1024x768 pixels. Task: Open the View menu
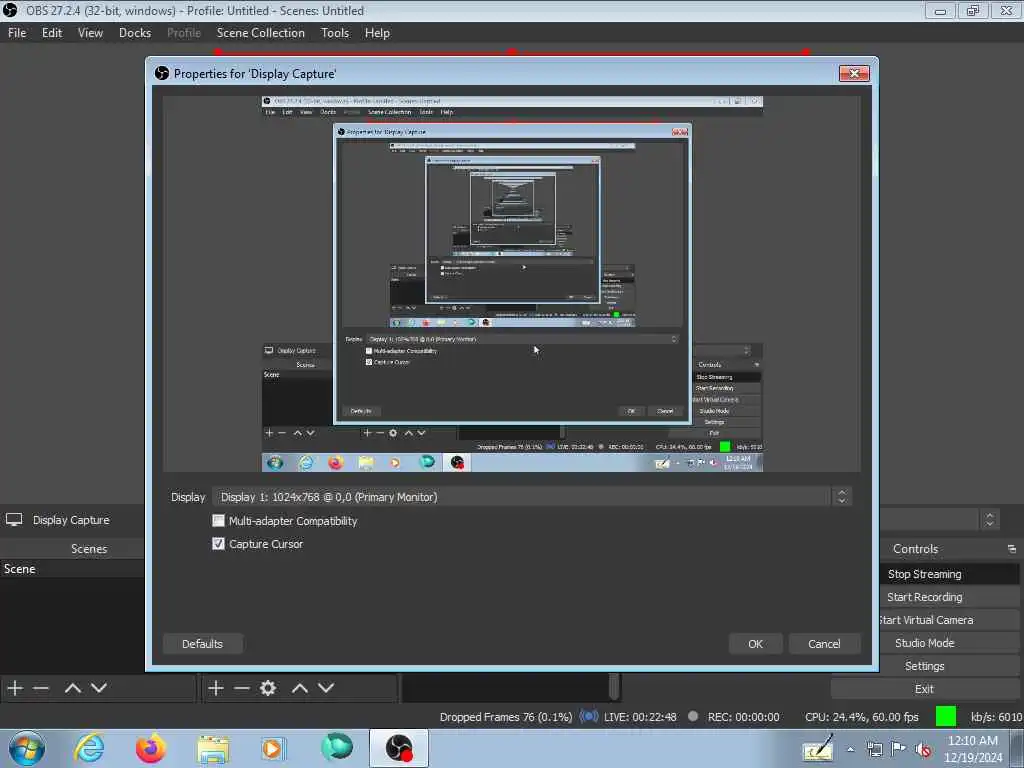90,33
